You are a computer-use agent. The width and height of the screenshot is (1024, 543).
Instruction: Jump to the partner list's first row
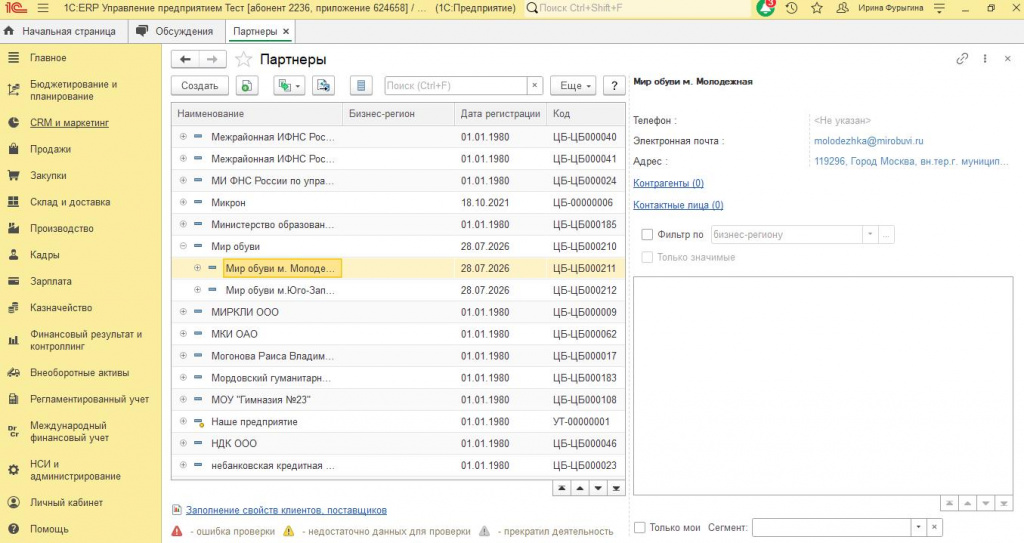[562, 488]
